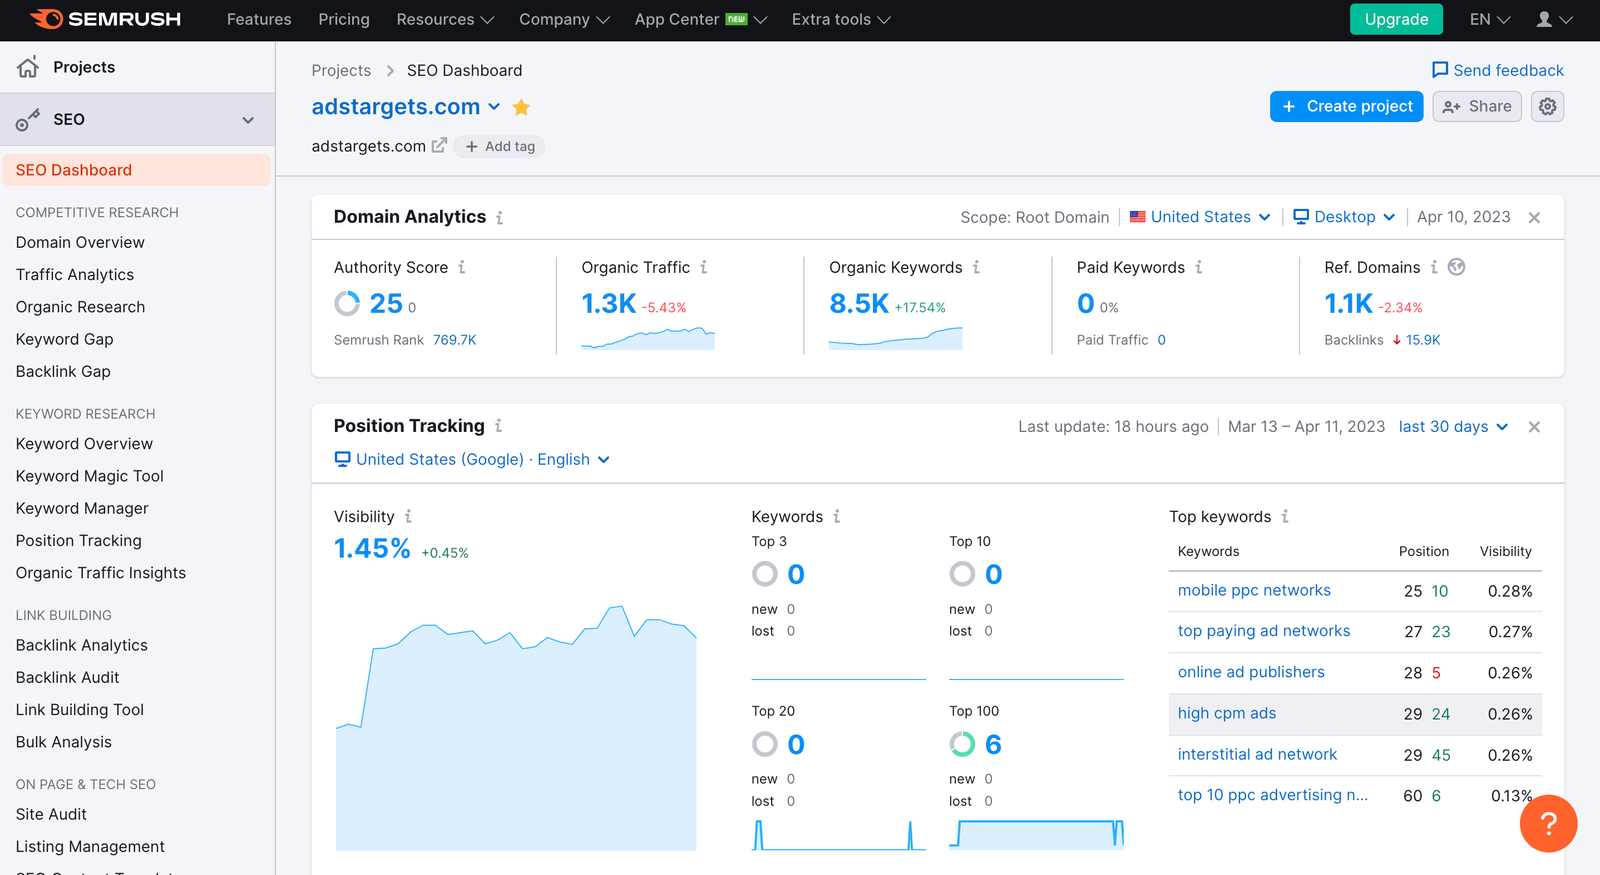
Task: Open adstargets.com external link icon
Action: [439, 145]
